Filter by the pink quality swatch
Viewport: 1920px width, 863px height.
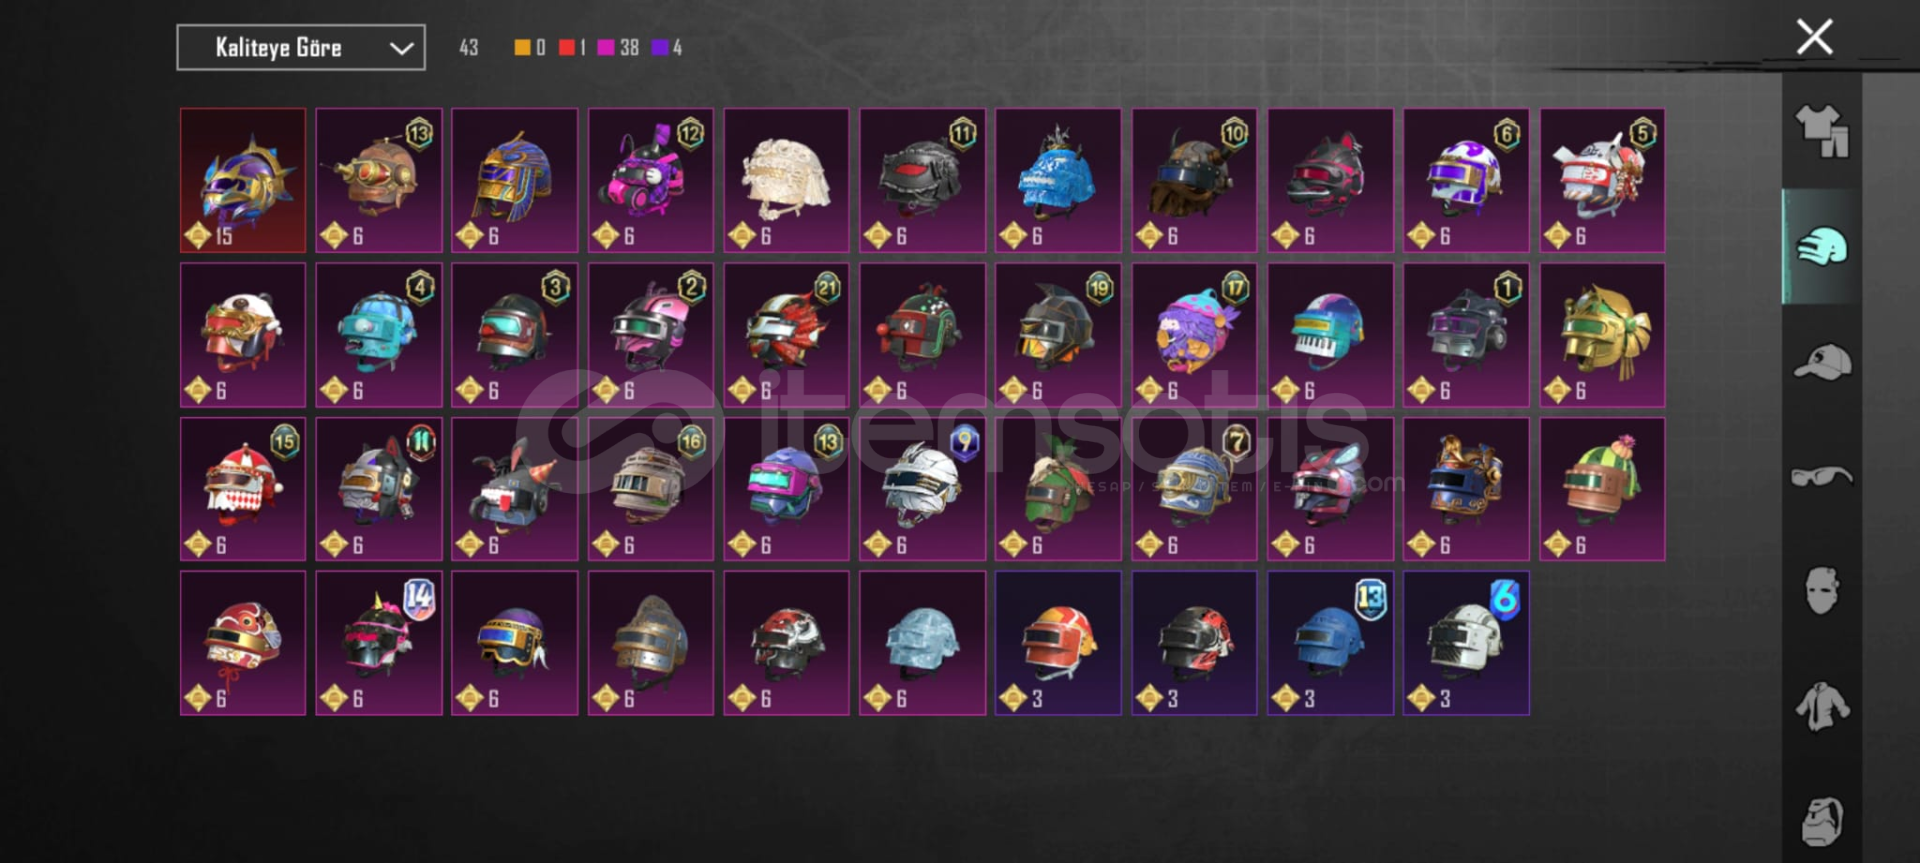(606, 47)
